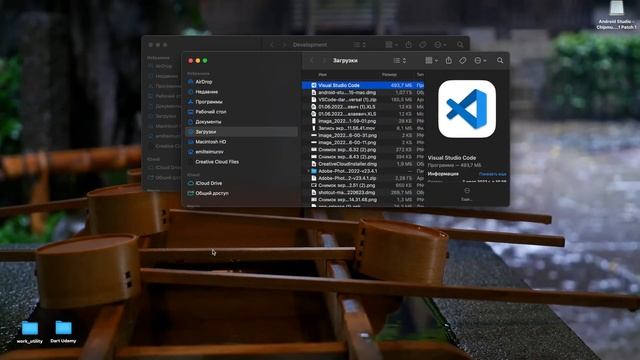Image resolution: width=640 pixels, height=360 pixels.
Task: Select AirDrop in the front sidebar
Action: [x=204, y=82]
